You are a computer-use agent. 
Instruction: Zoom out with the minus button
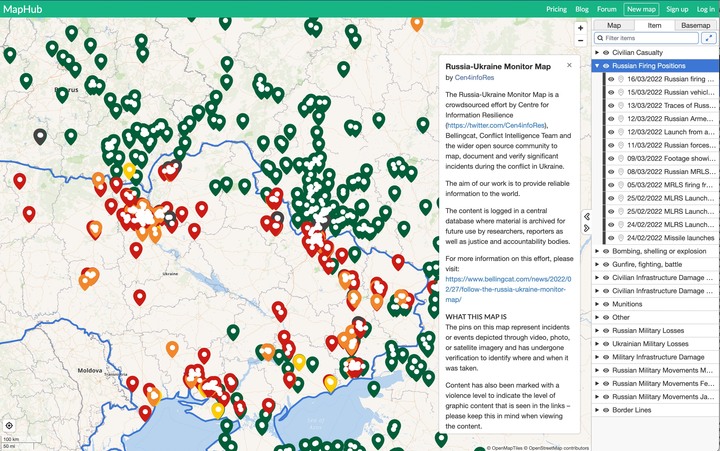[580, 40]
